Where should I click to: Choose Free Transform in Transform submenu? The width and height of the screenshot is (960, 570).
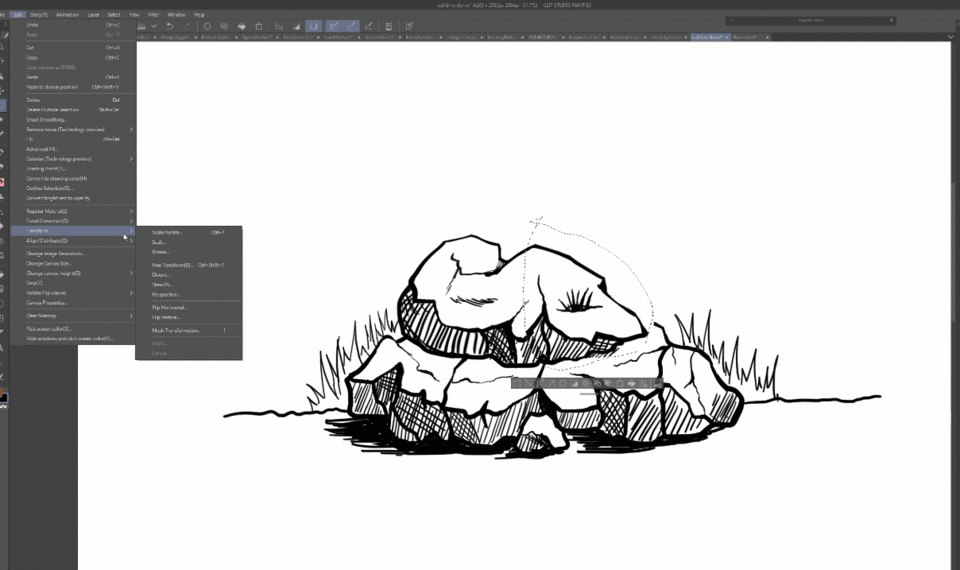pos(189,265)
